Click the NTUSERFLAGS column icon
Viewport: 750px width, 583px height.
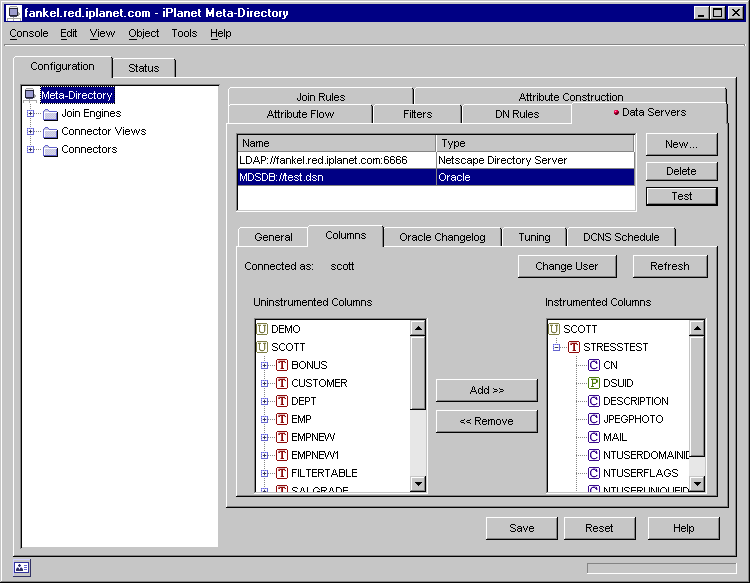594,473
